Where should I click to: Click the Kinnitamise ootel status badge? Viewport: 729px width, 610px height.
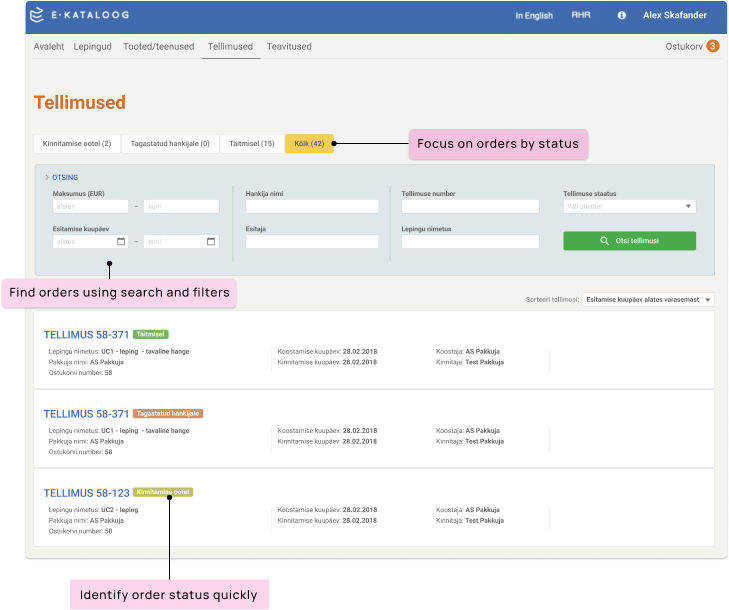point(163,492)
